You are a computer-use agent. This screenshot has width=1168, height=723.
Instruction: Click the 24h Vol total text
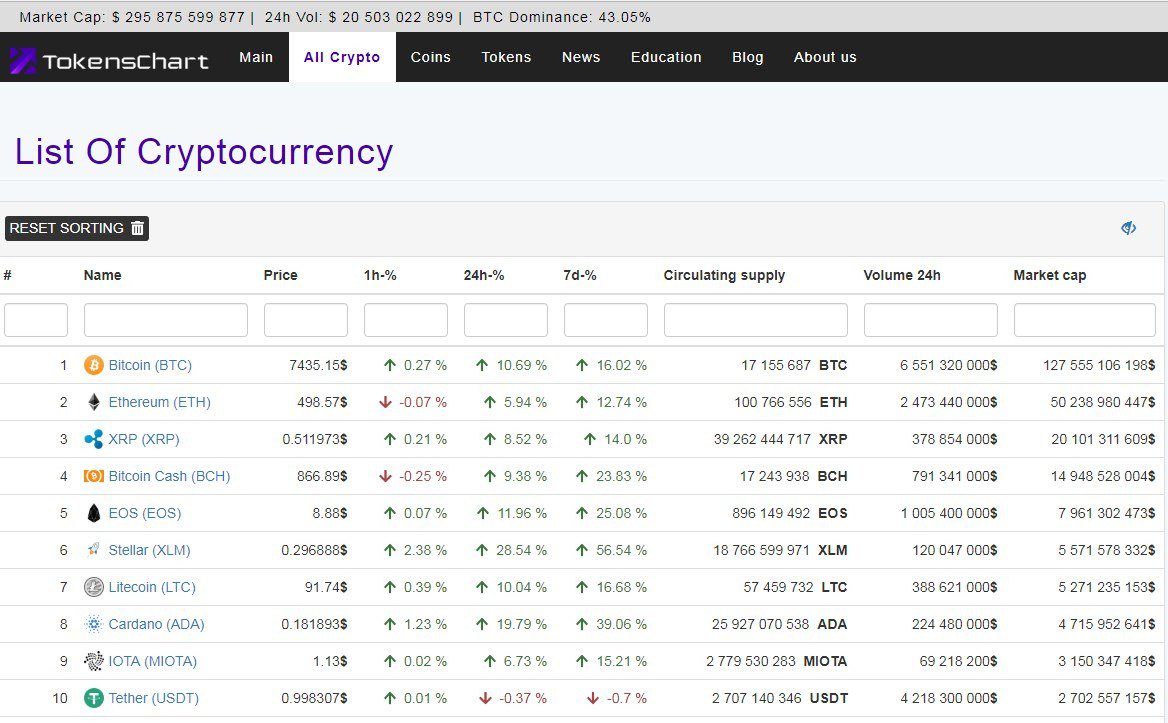358,17
